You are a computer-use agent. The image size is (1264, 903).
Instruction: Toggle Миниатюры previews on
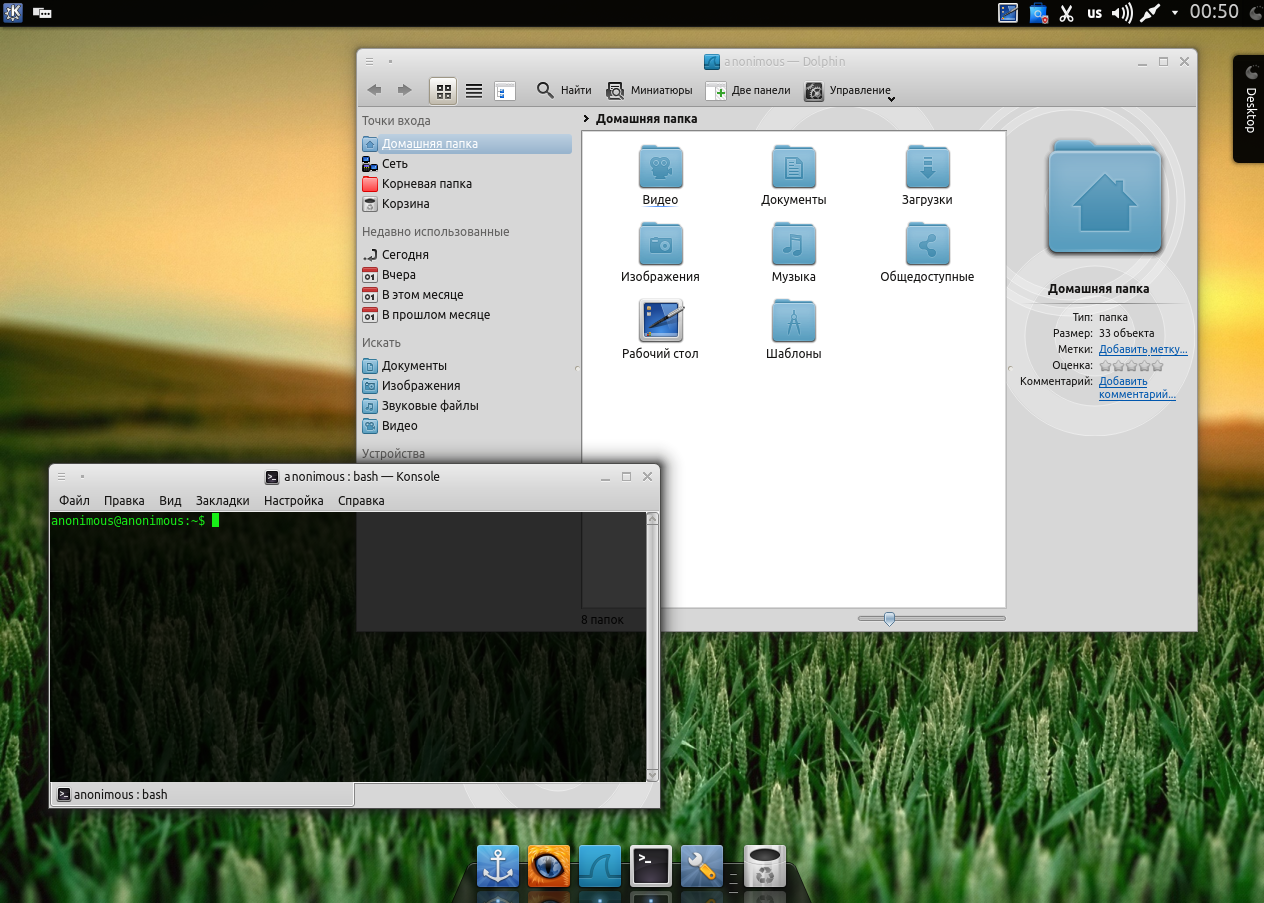coord(648,90)
